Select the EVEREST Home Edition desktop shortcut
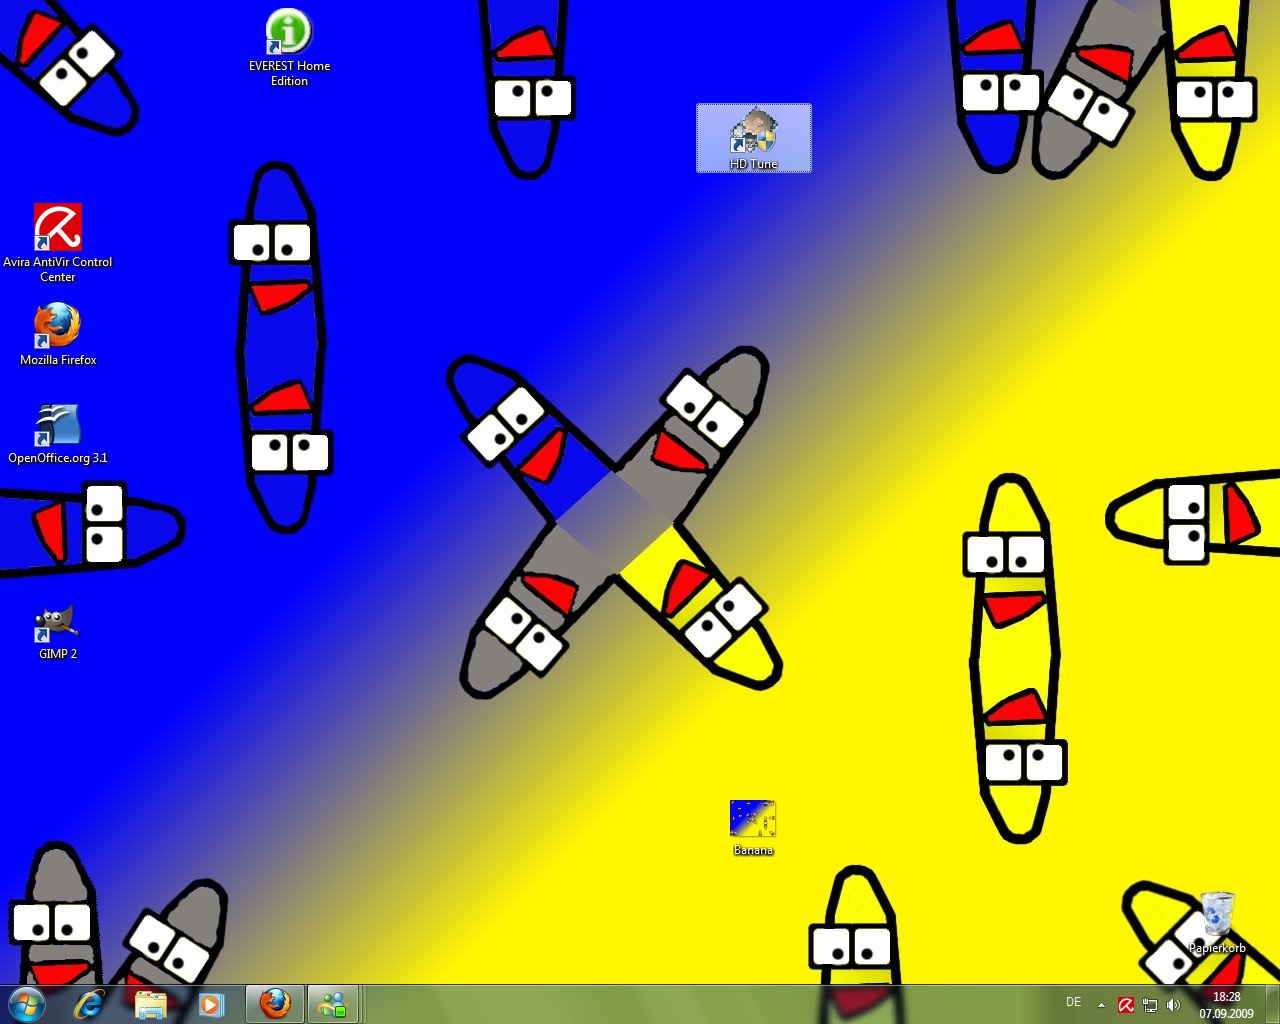The height and width of the screenshot is (1024, 1280). click(289, 33)
